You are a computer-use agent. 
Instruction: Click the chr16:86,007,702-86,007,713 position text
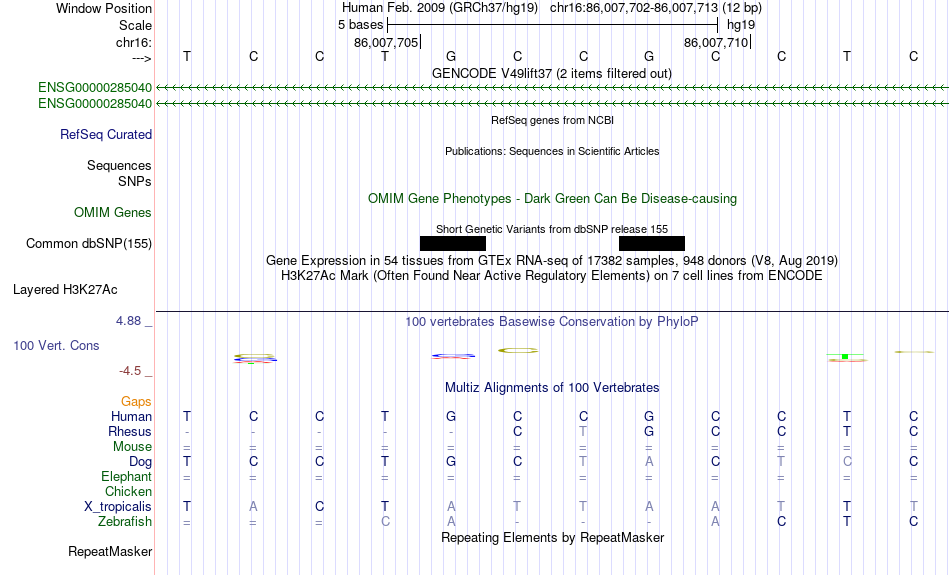634,8
